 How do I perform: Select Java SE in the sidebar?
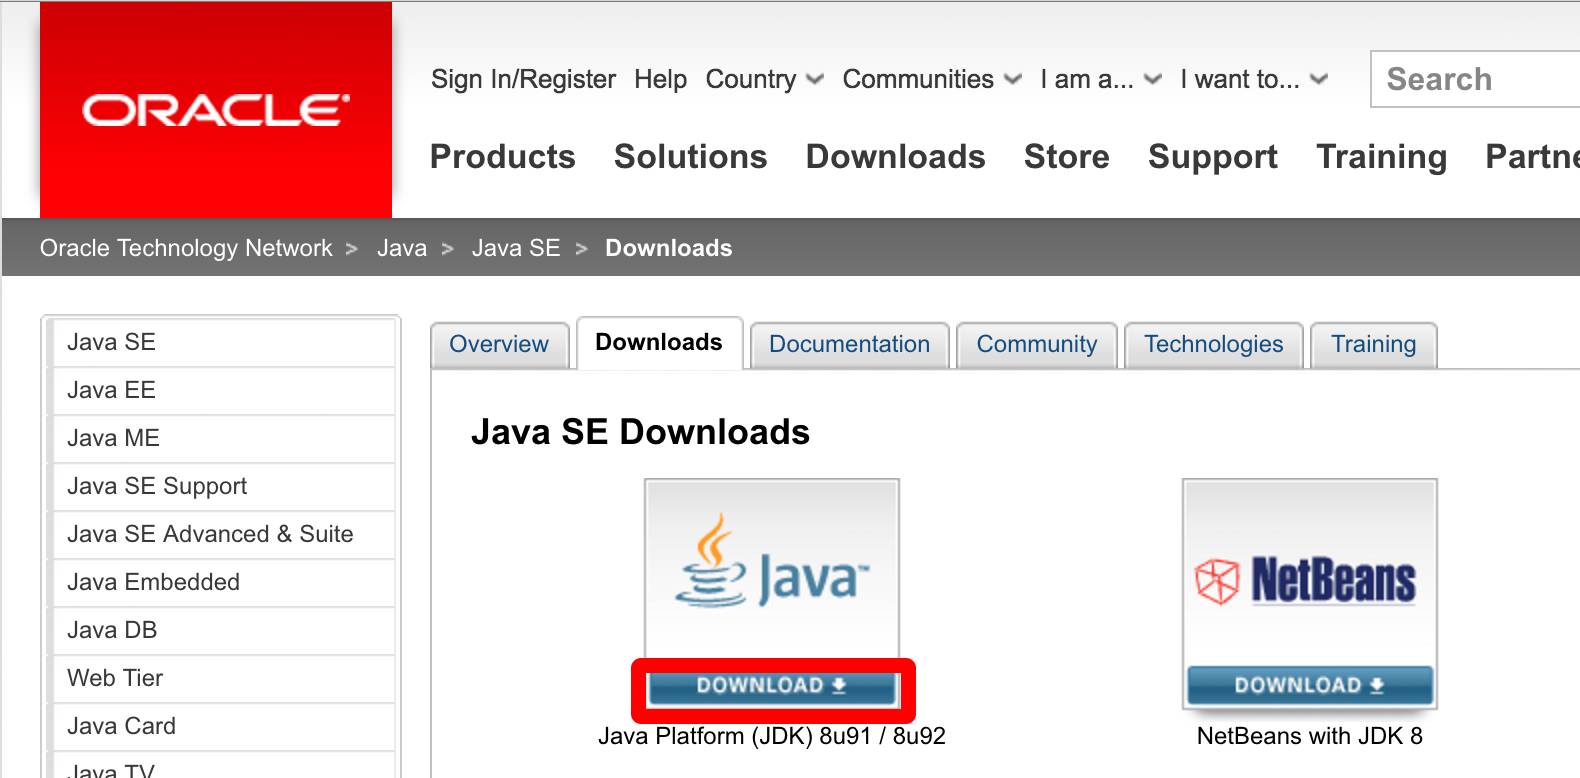point(224,342)
